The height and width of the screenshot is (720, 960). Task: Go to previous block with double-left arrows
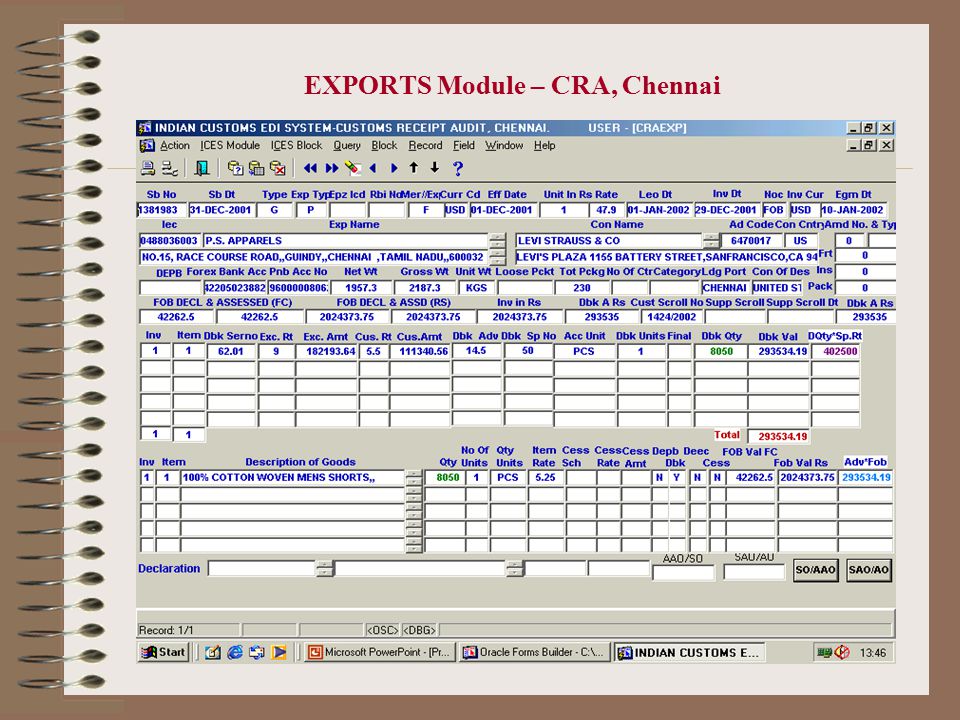tap(310, 168)
